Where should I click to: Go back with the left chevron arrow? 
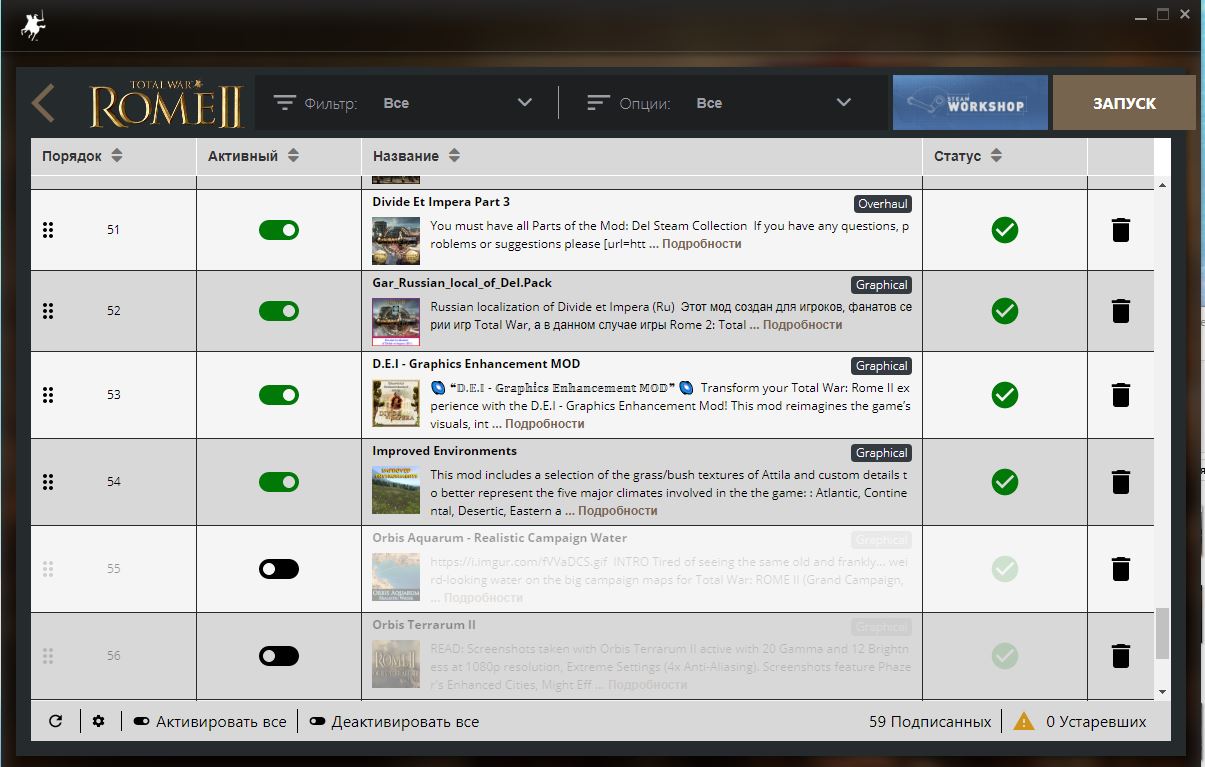tap(43, 103)
